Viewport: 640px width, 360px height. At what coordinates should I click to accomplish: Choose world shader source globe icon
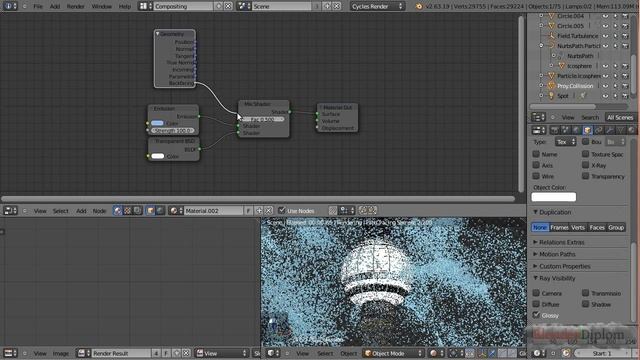pyautogui.click(x=160, y=211)
